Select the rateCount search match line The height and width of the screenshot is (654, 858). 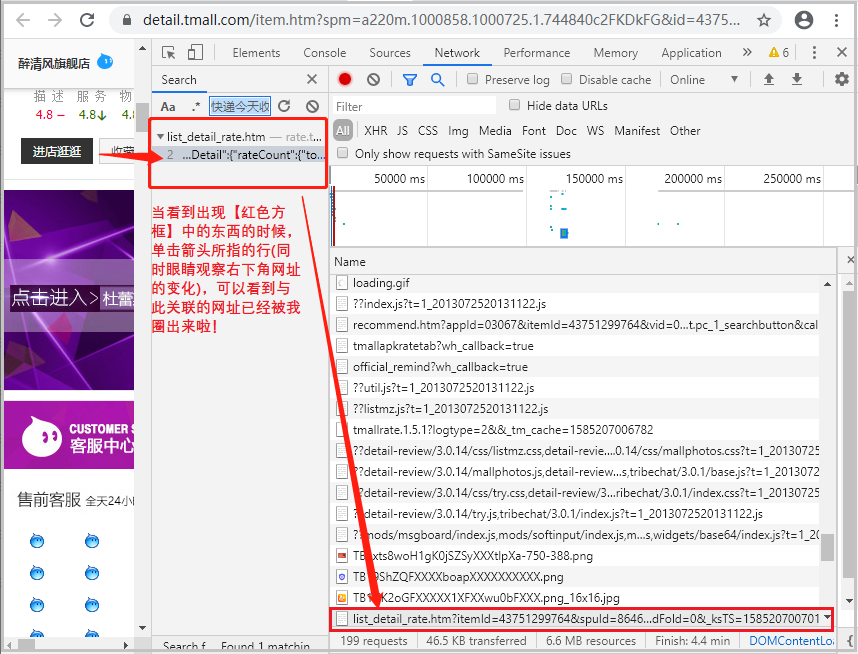pos(239,155)
